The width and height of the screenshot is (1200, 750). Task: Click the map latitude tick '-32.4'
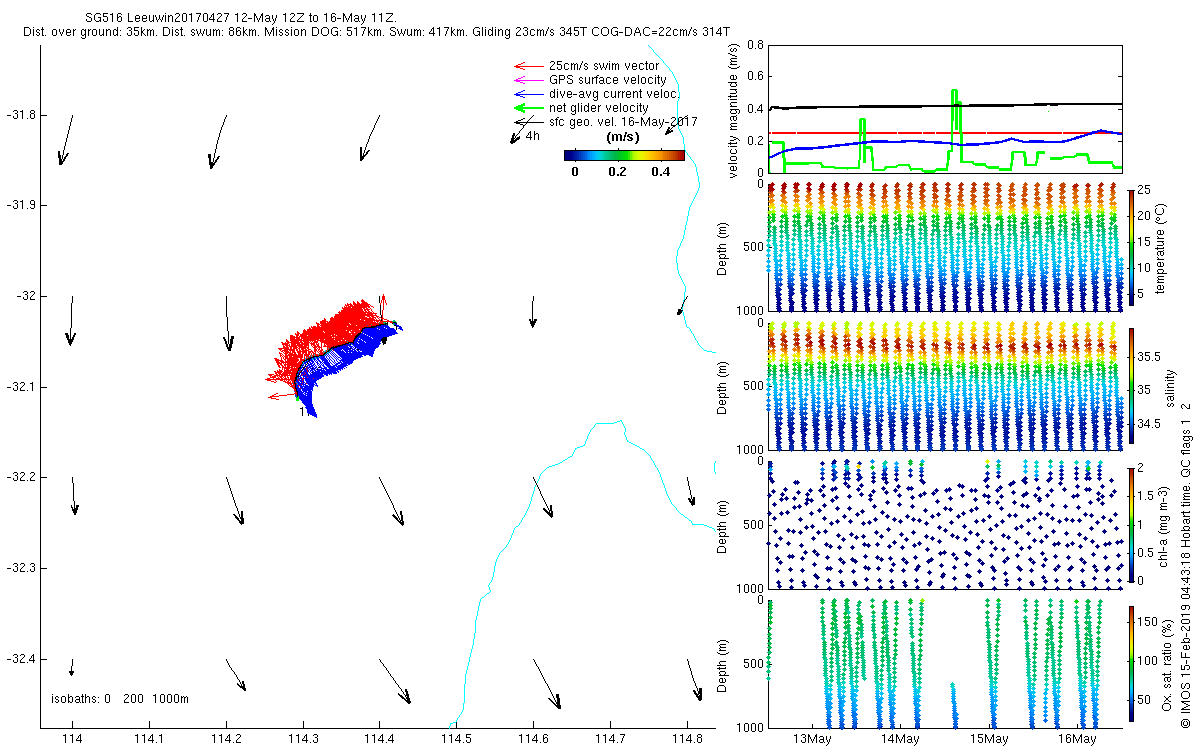20,659
